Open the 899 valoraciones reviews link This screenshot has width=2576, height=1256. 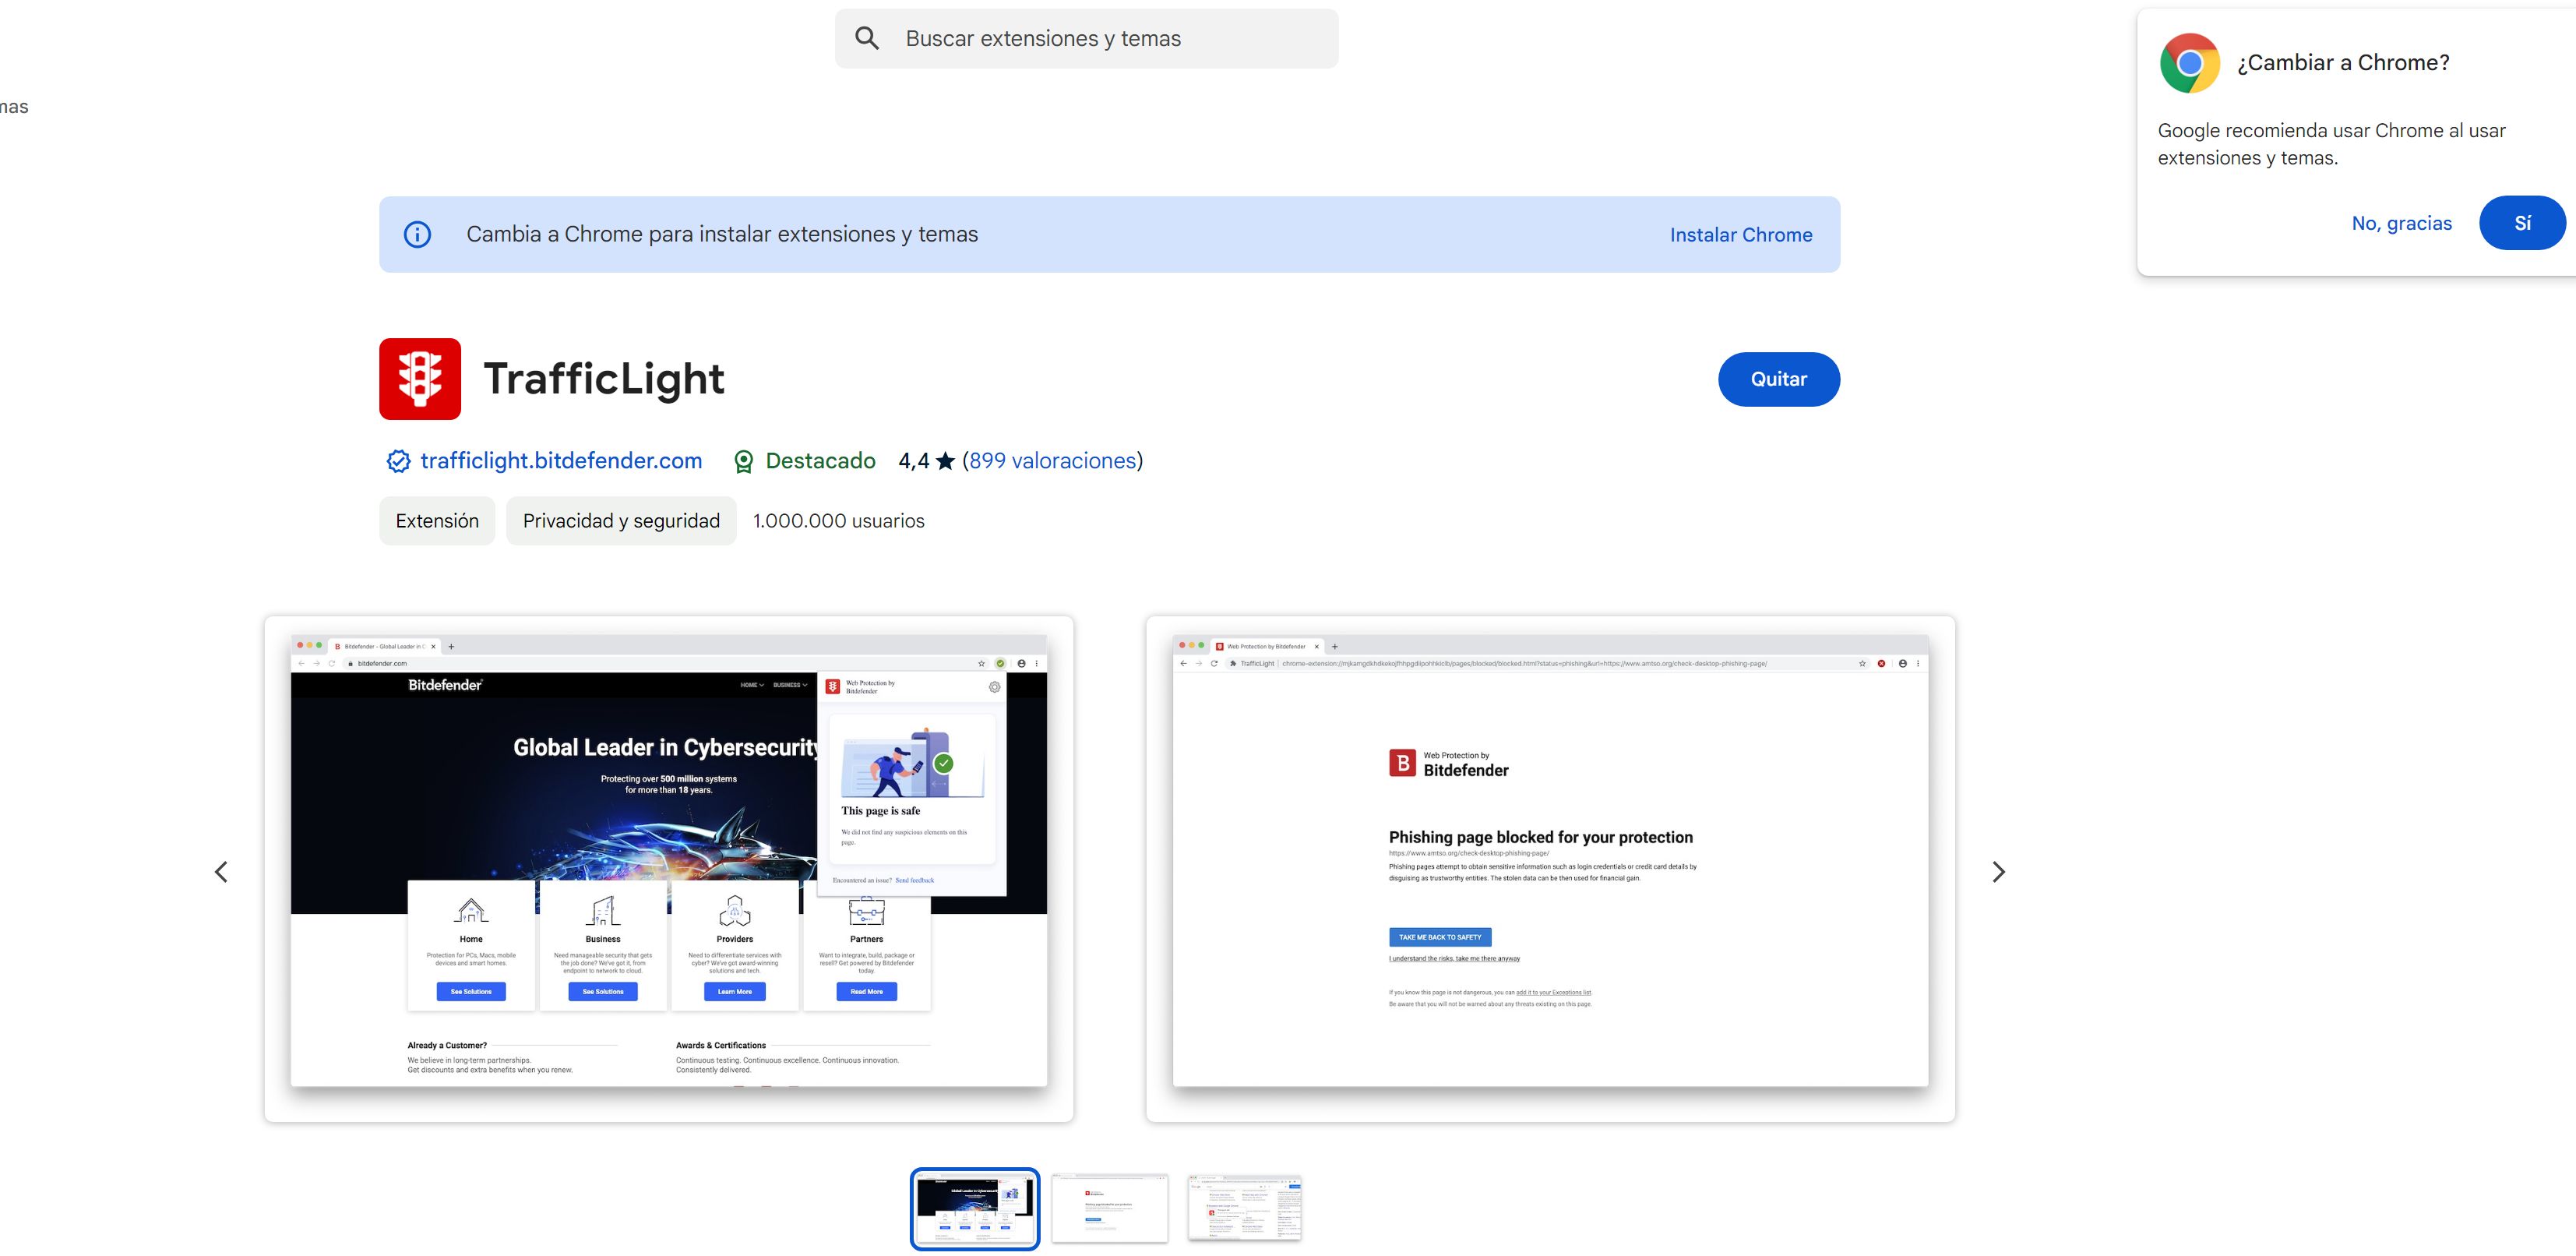[x=1053, y=461]
